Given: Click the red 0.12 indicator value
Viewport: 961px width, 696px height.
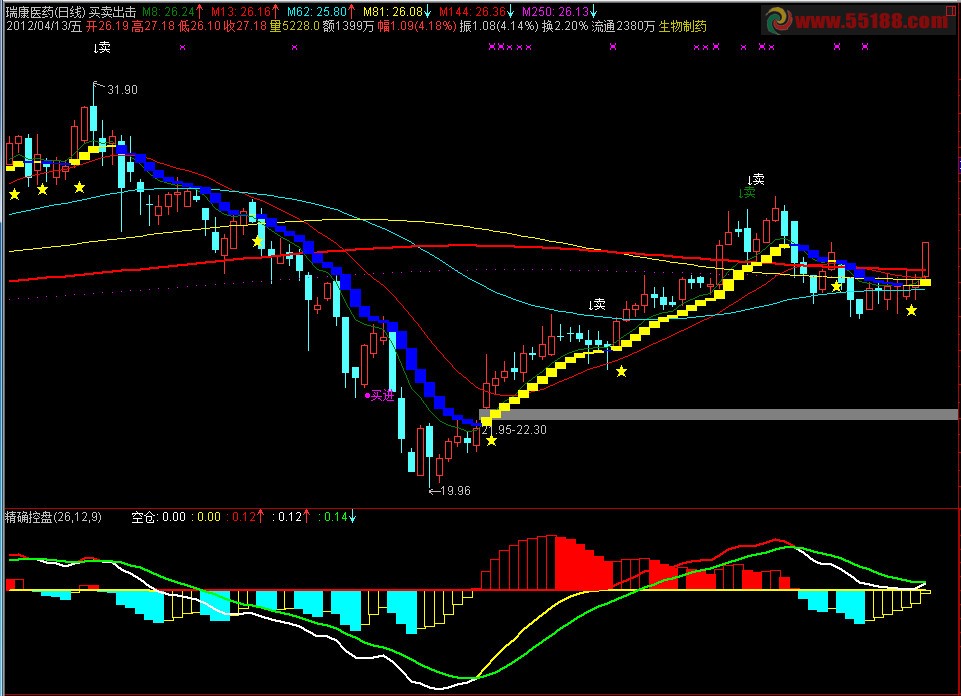Looking at the screenshot, I should (244, 516).
